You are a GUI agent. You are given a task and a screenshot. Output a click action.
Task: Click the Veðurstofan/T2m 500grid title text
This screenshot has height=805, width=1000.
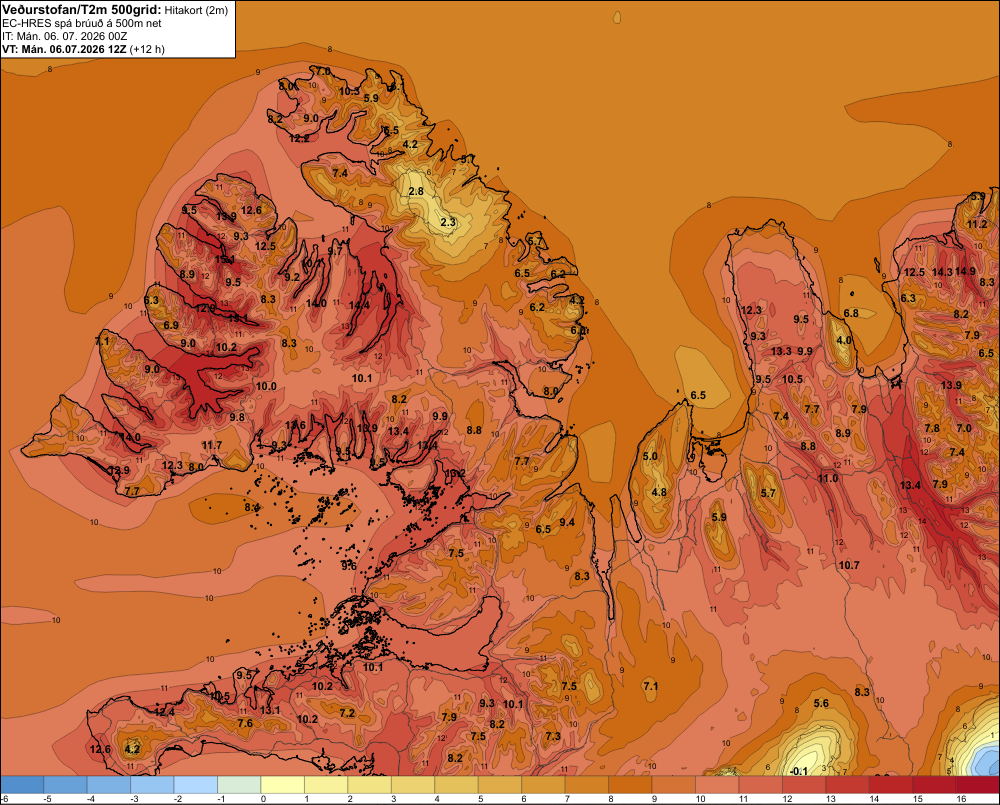[x=81, y=10]
